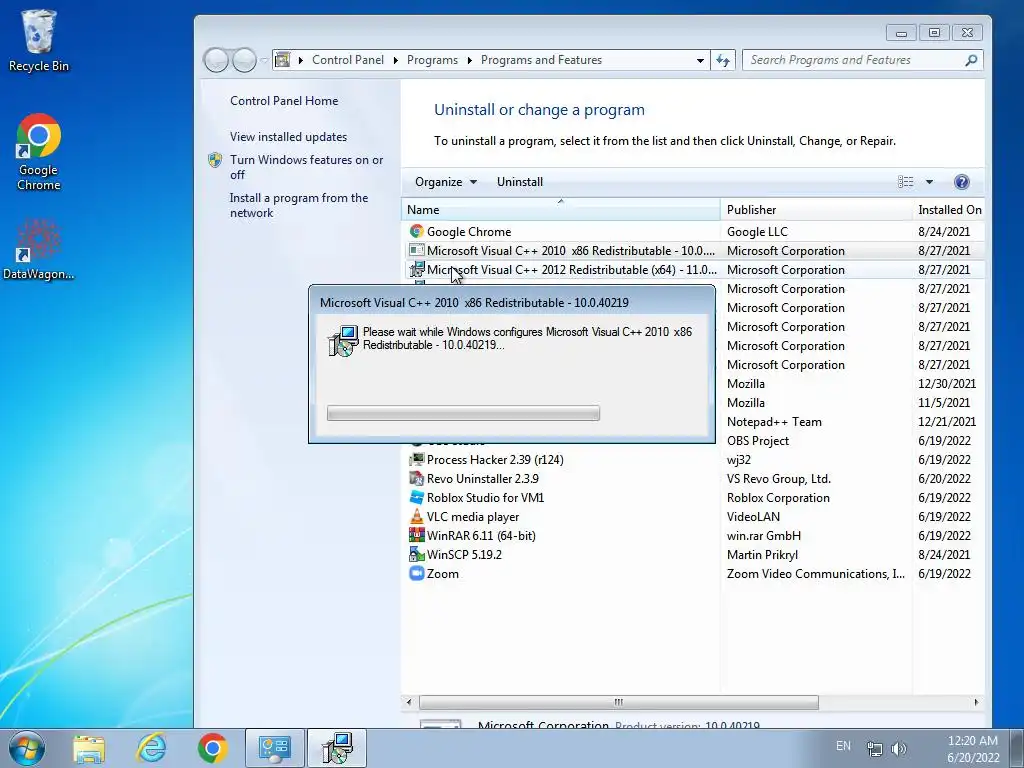
Task: Switch to the Windows Installer taskbar button
Action: [337, 748]
